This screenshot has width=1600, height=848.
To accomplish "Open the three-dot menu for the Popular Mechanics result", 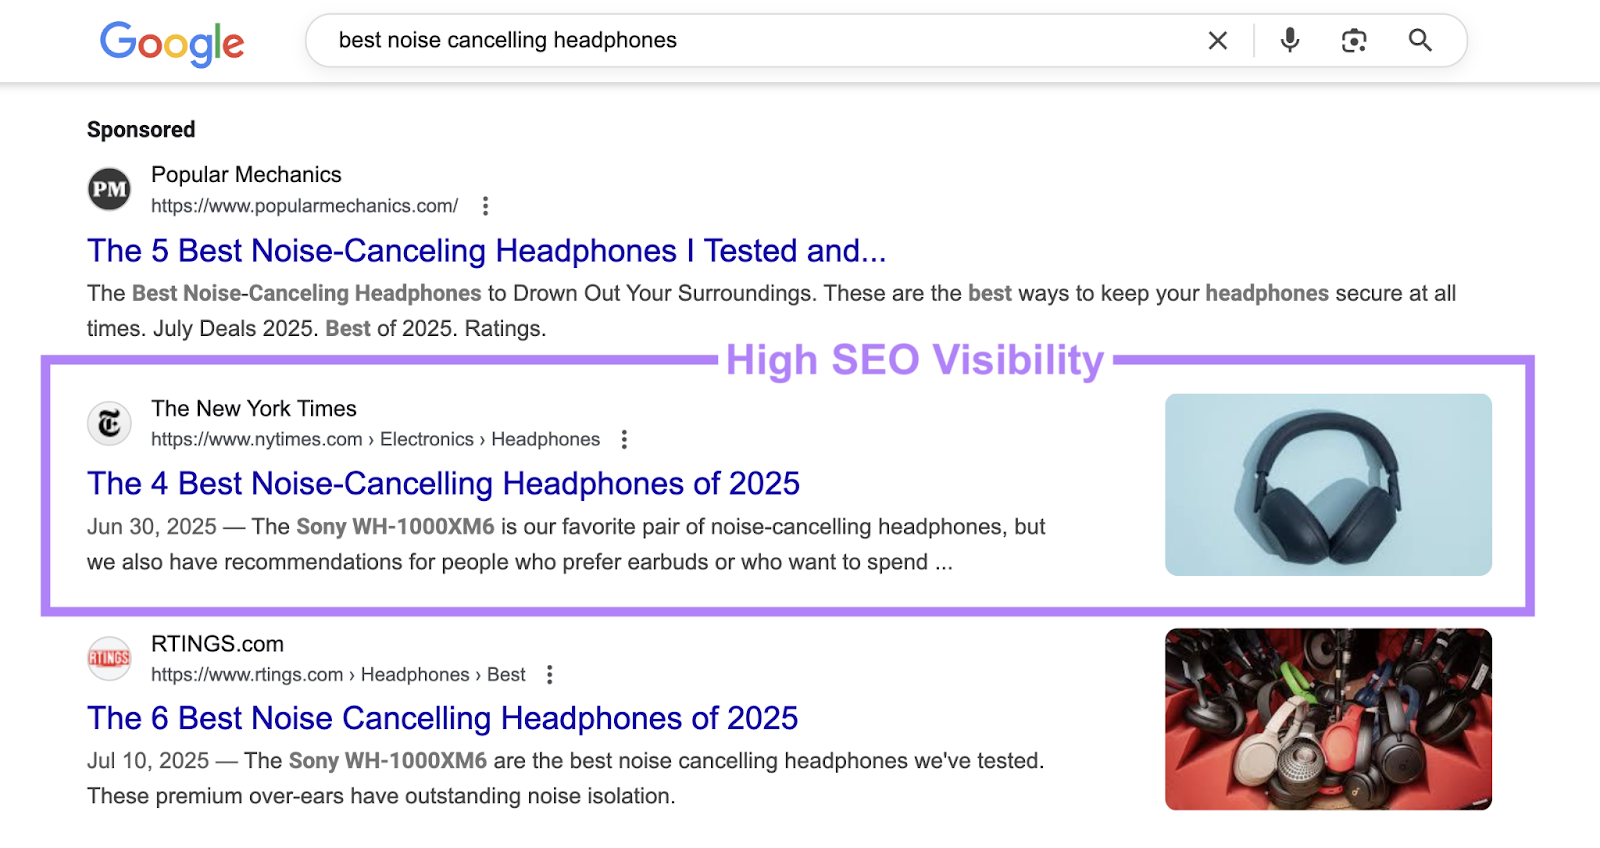I will pos(486,205).
